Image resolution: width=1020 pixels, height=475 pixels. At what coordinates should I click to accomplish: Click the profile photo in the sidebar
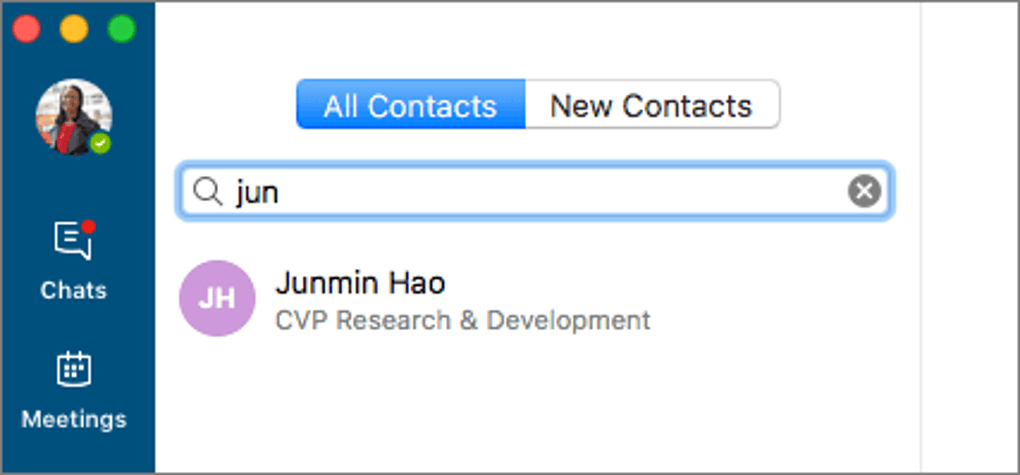pyautogui.click(x=74, y=117)
